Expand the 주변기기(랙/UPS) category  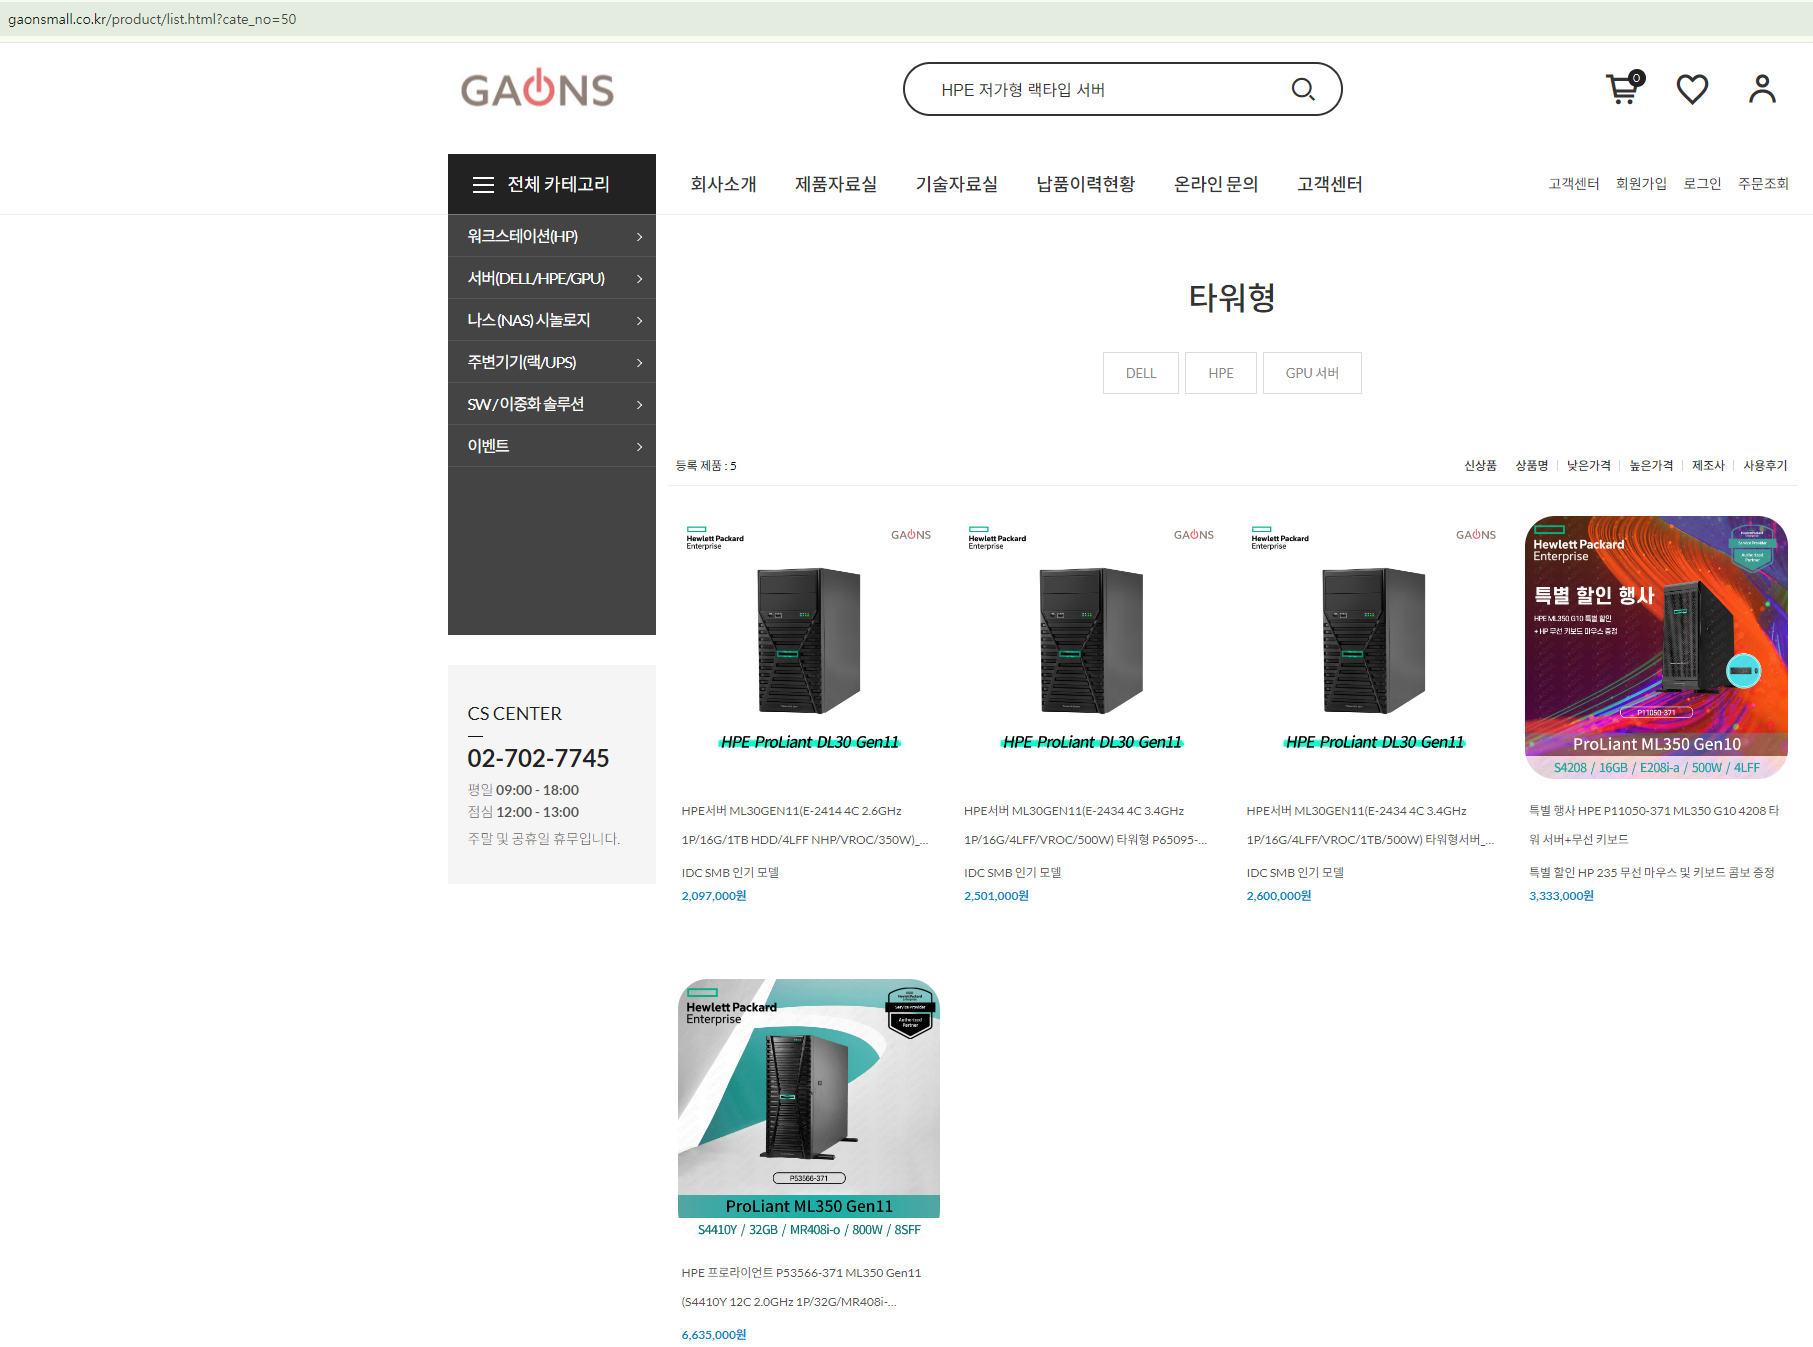click(552, 362)
